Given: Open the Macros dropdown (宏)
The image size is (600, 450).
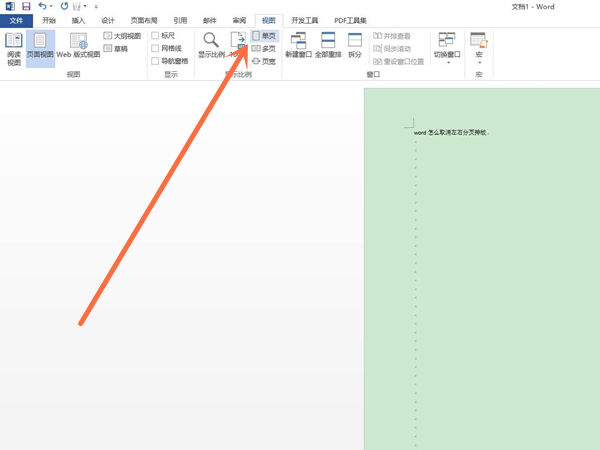Looking at the screenshot, I should [479, 47].
